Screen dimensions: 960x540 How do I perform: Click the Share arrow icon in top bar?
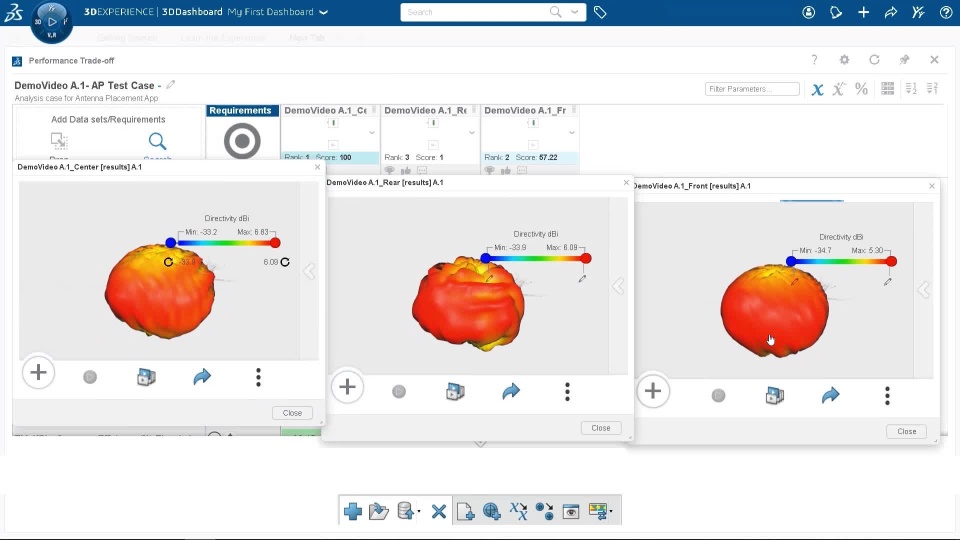coord(891,12)
